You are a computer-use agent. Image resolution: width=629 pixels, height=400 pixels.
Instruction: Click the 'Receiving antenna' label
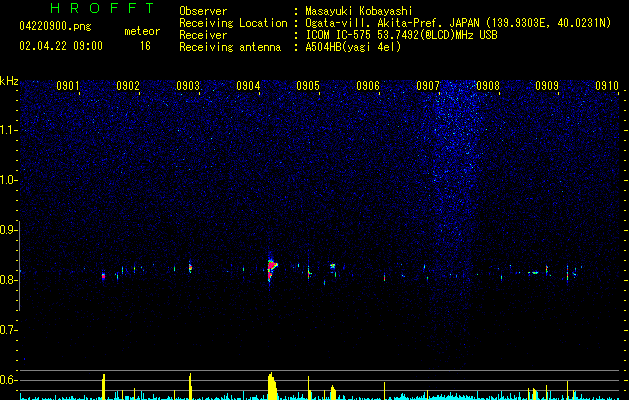(230, 47)
